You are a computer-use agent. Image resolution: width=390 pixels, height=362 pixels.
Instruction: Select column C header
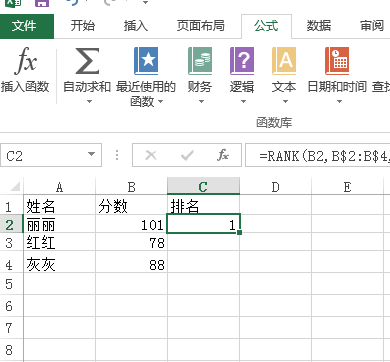(203, 186)
